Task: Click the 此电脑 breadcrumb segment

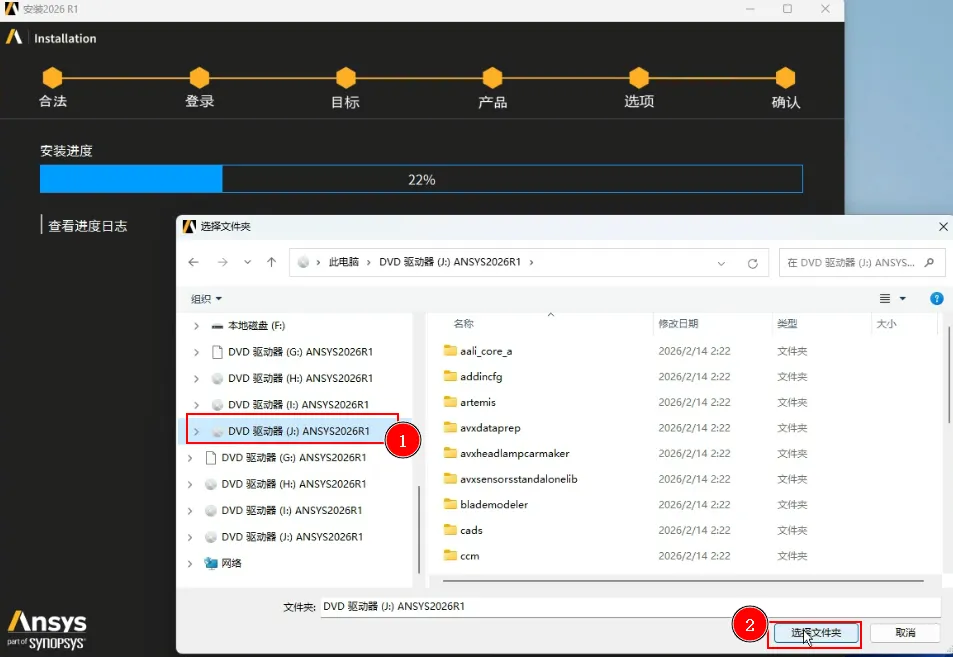Action: click(343, 262)
